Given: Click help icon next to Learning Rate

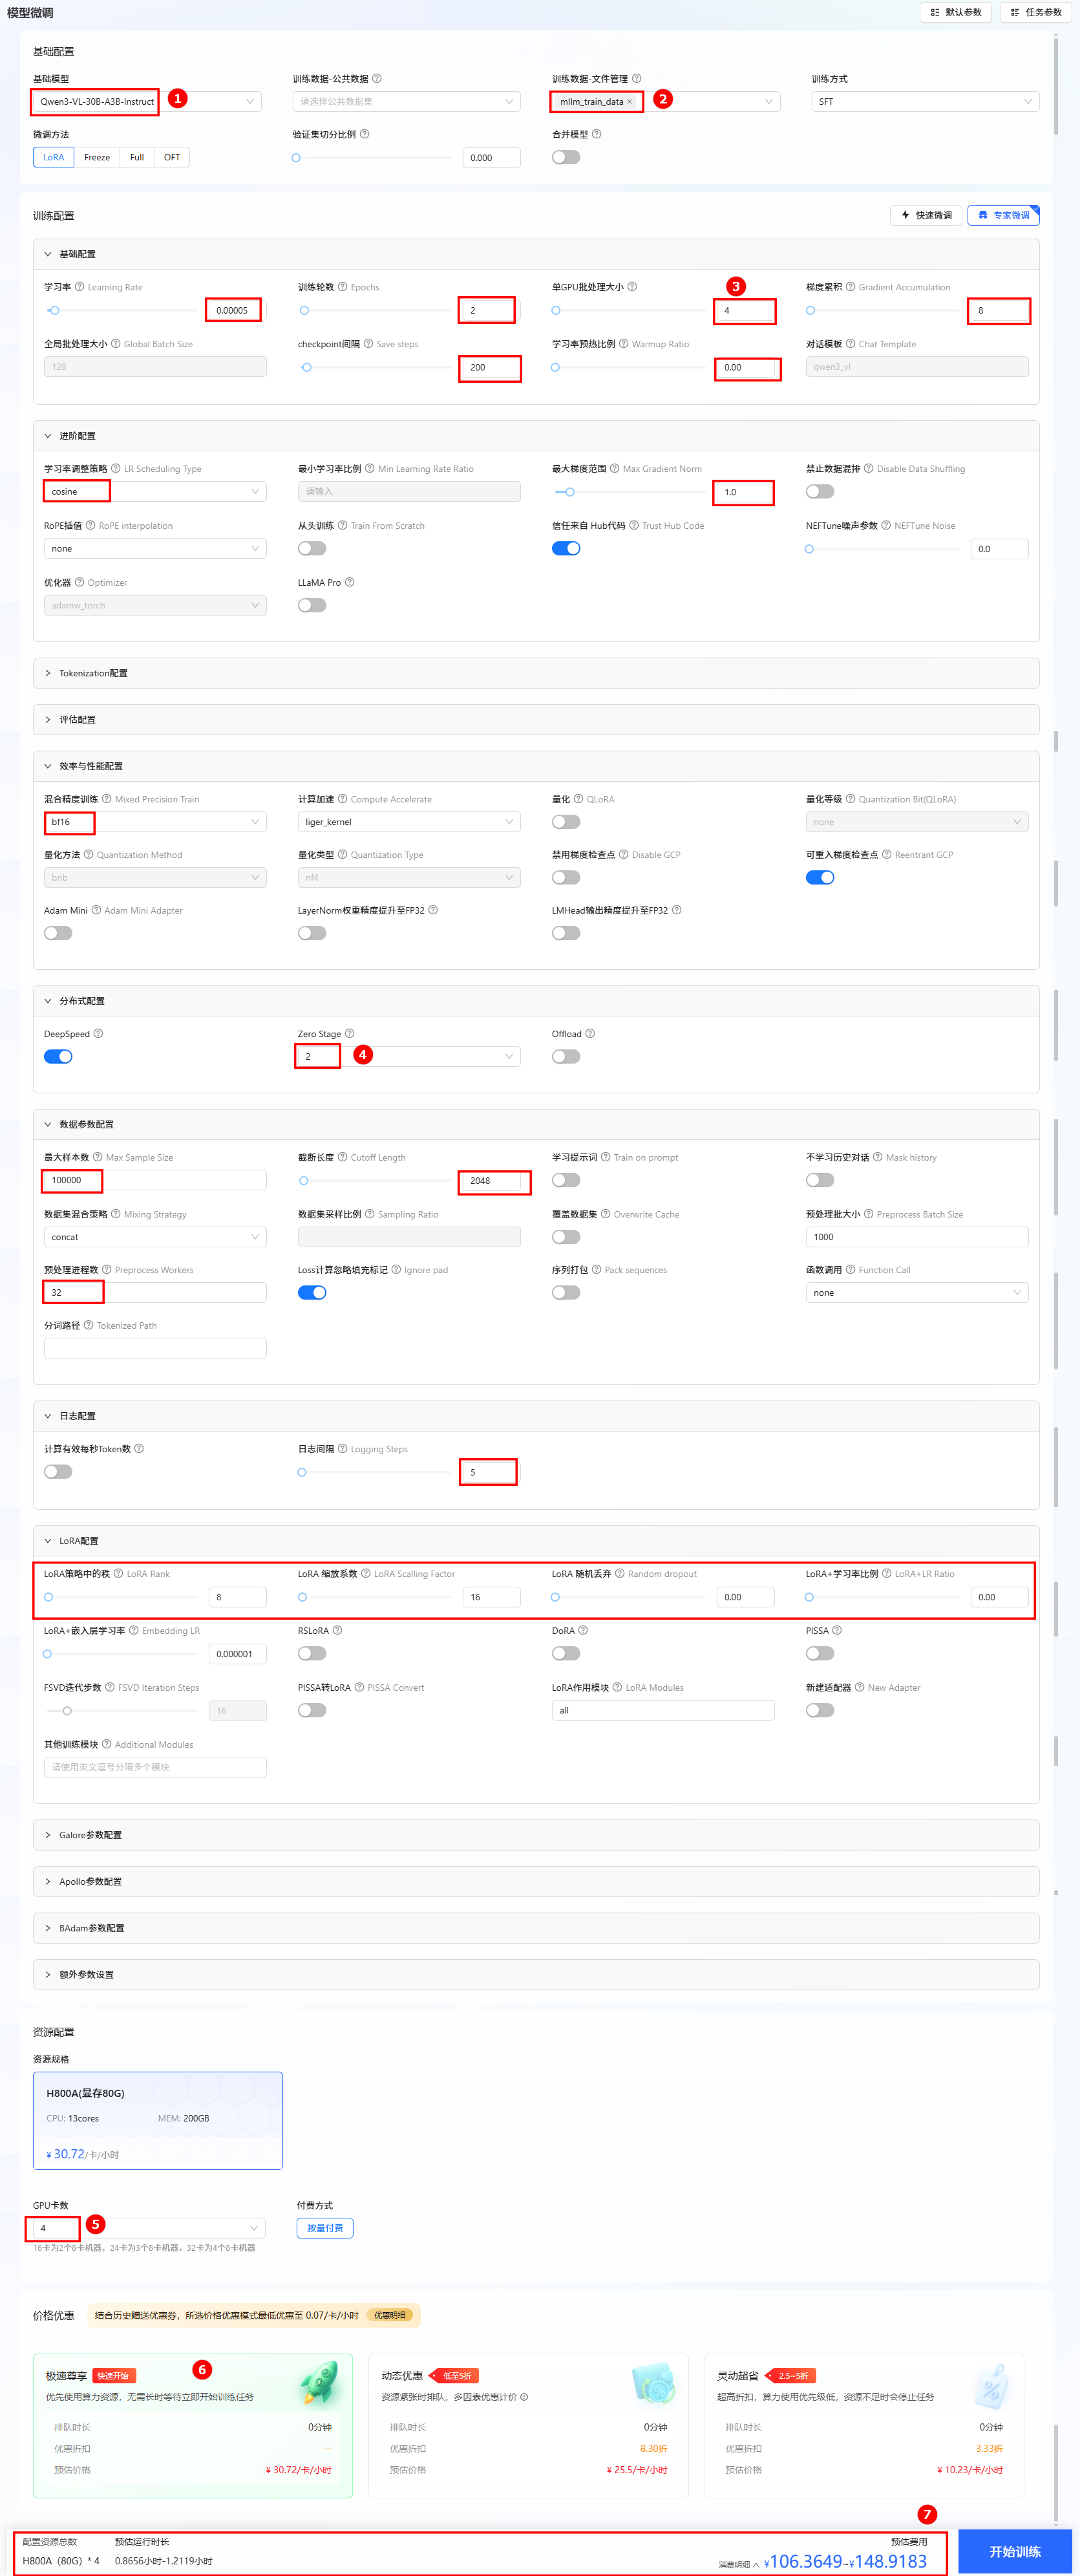Looking at the screenshot, I should click(x=79, y=287).
